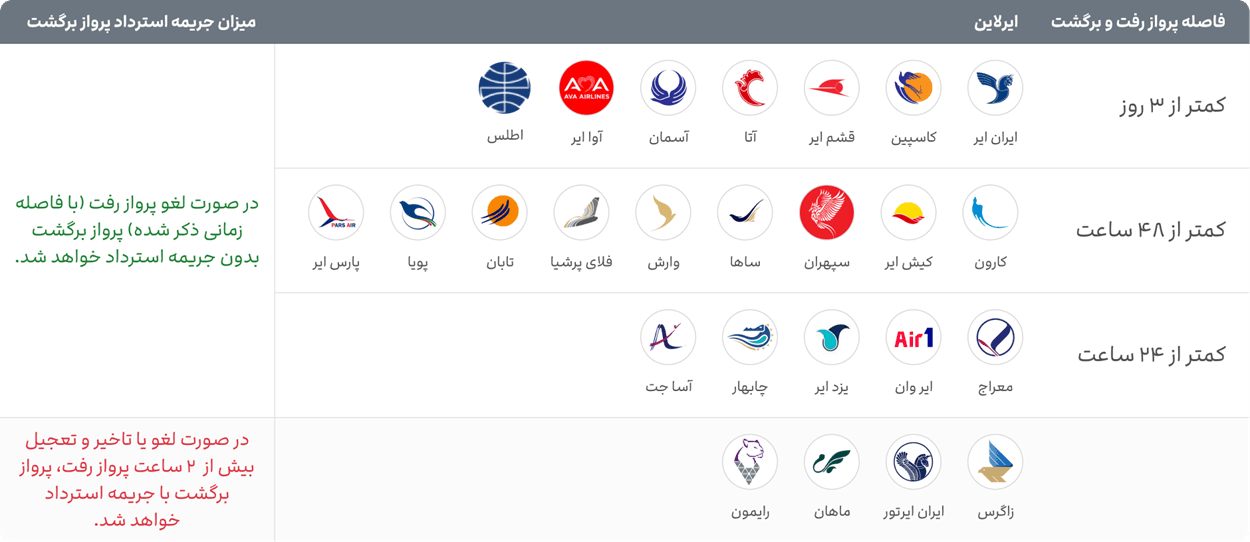
Task: Click the Air1 airline logo
Action: click(x=913, y=338)
